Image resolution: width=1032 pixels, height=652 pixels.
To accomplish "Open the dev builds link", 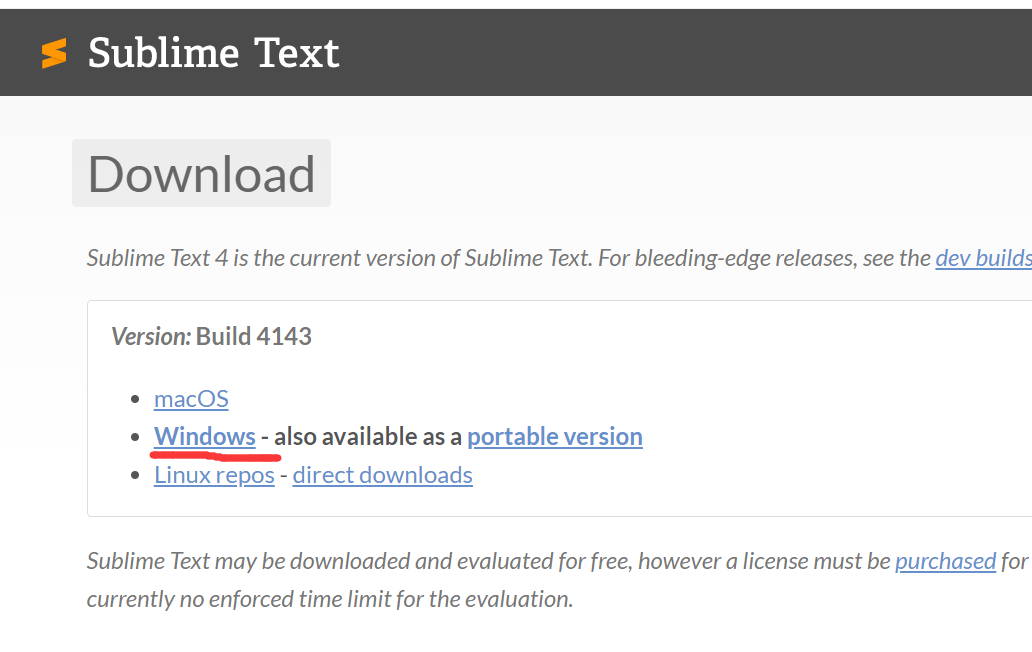I will coord(983,258).
